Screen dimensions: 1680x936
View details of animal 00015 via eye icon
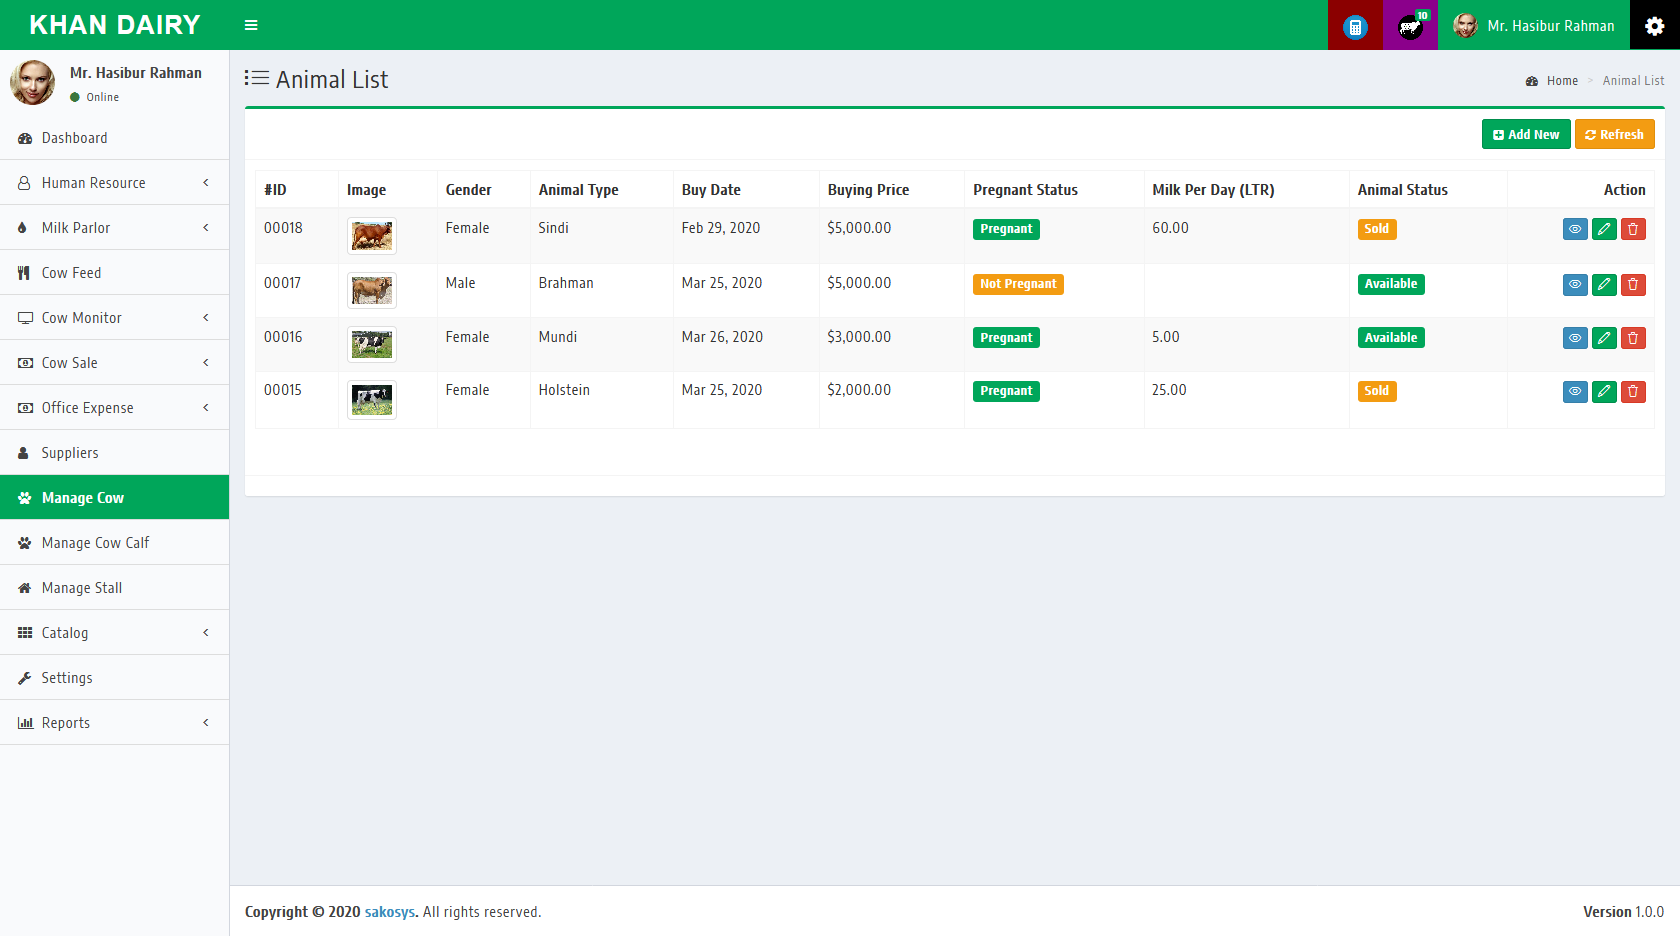(x=1575, y=391)
